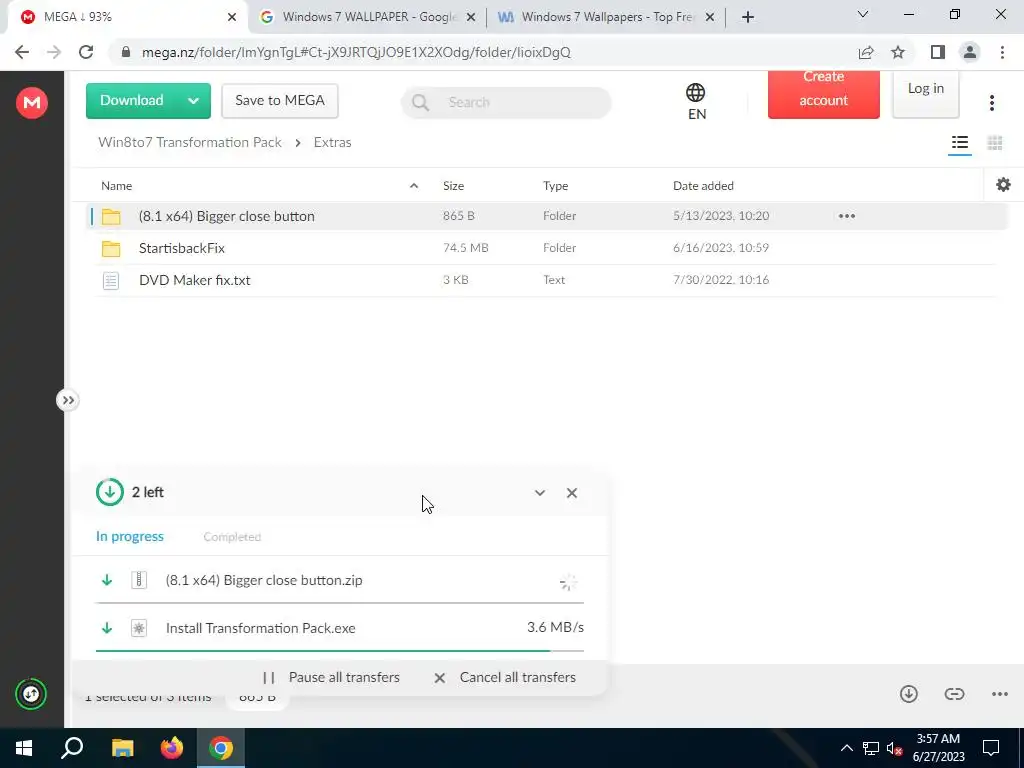The width and height of the screenshot is (1024, 768).
Task: Click bottom bar link icon
Action: coord(954,694)
